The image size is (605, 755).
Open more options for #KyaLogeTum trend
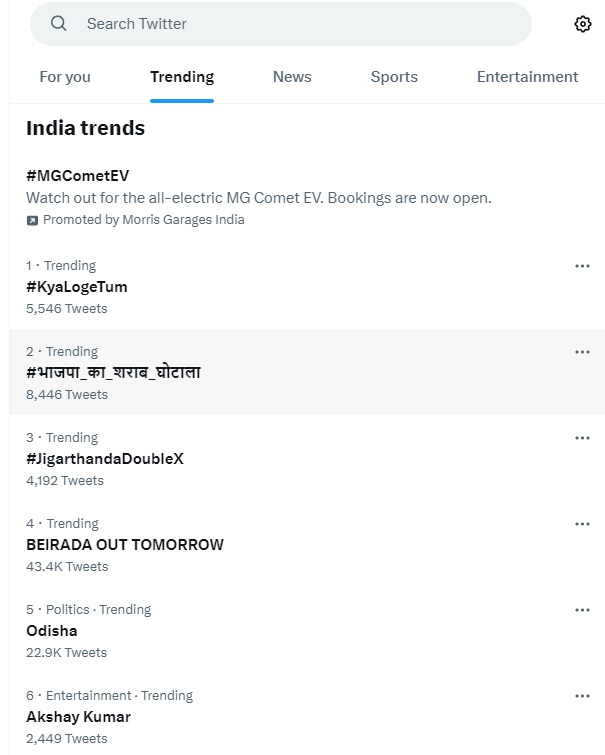click(x=582, y=266)
